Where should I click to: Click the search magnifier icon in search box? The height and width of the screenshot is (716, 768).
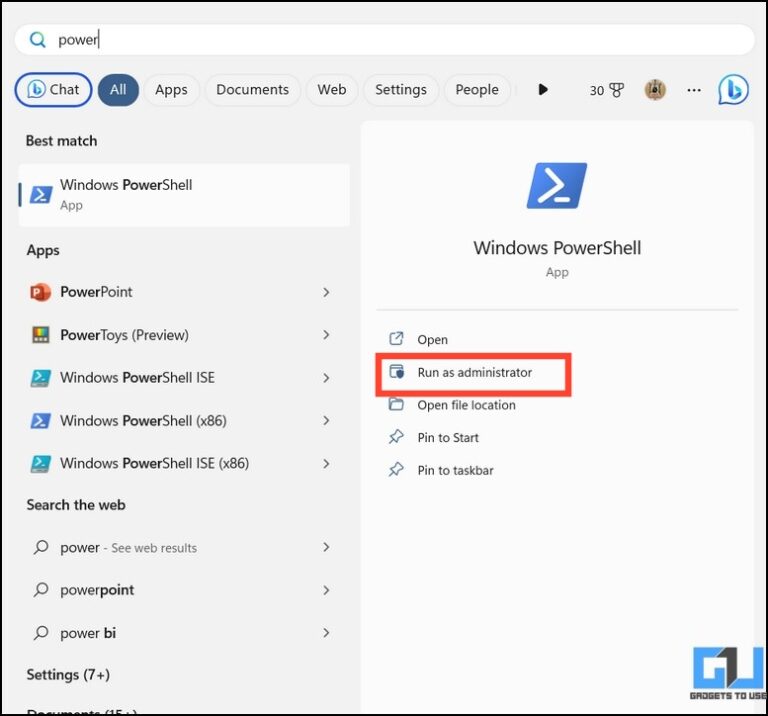click(x=37, y=40)
